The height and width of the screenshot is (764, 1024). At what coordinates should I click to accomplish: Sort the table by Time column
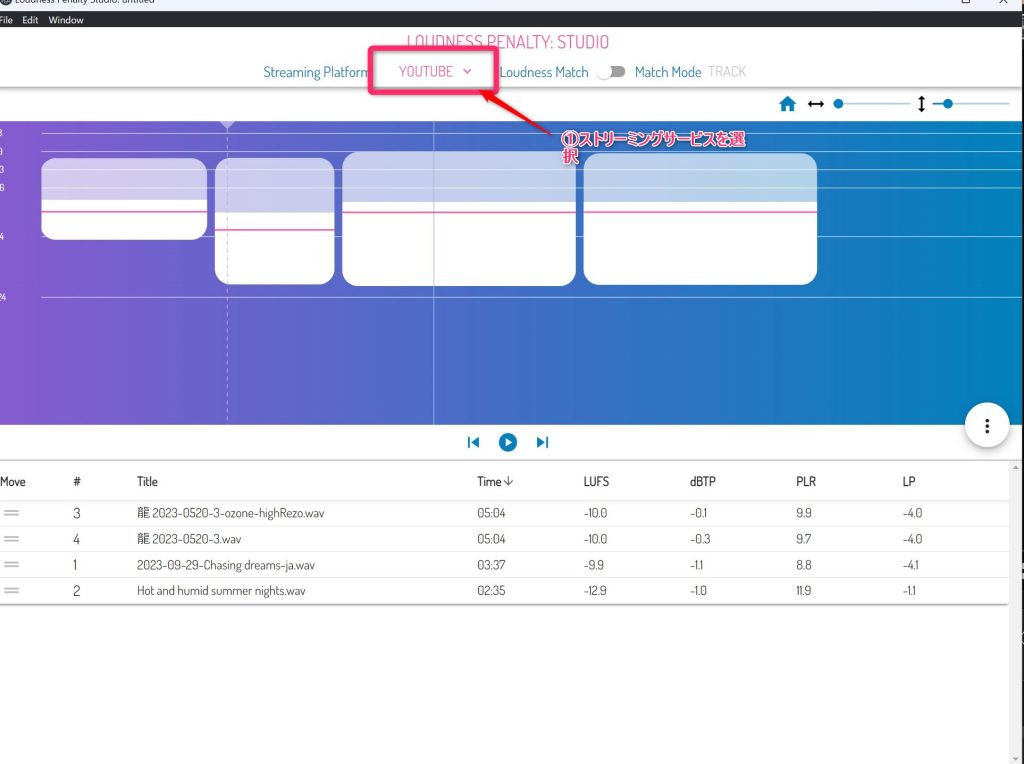tap(494, 482)
